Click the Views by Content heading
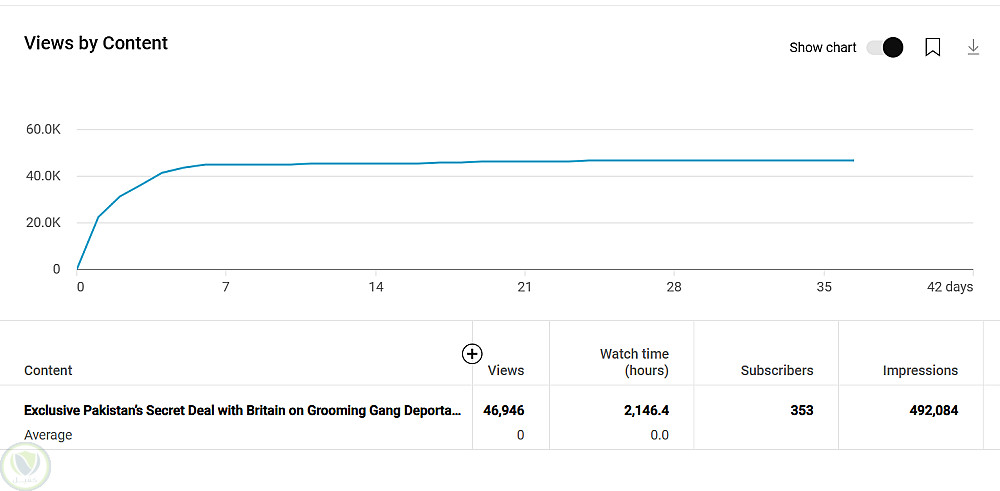Viewport: 1000px width, 491px height. (x=96, y=43)
